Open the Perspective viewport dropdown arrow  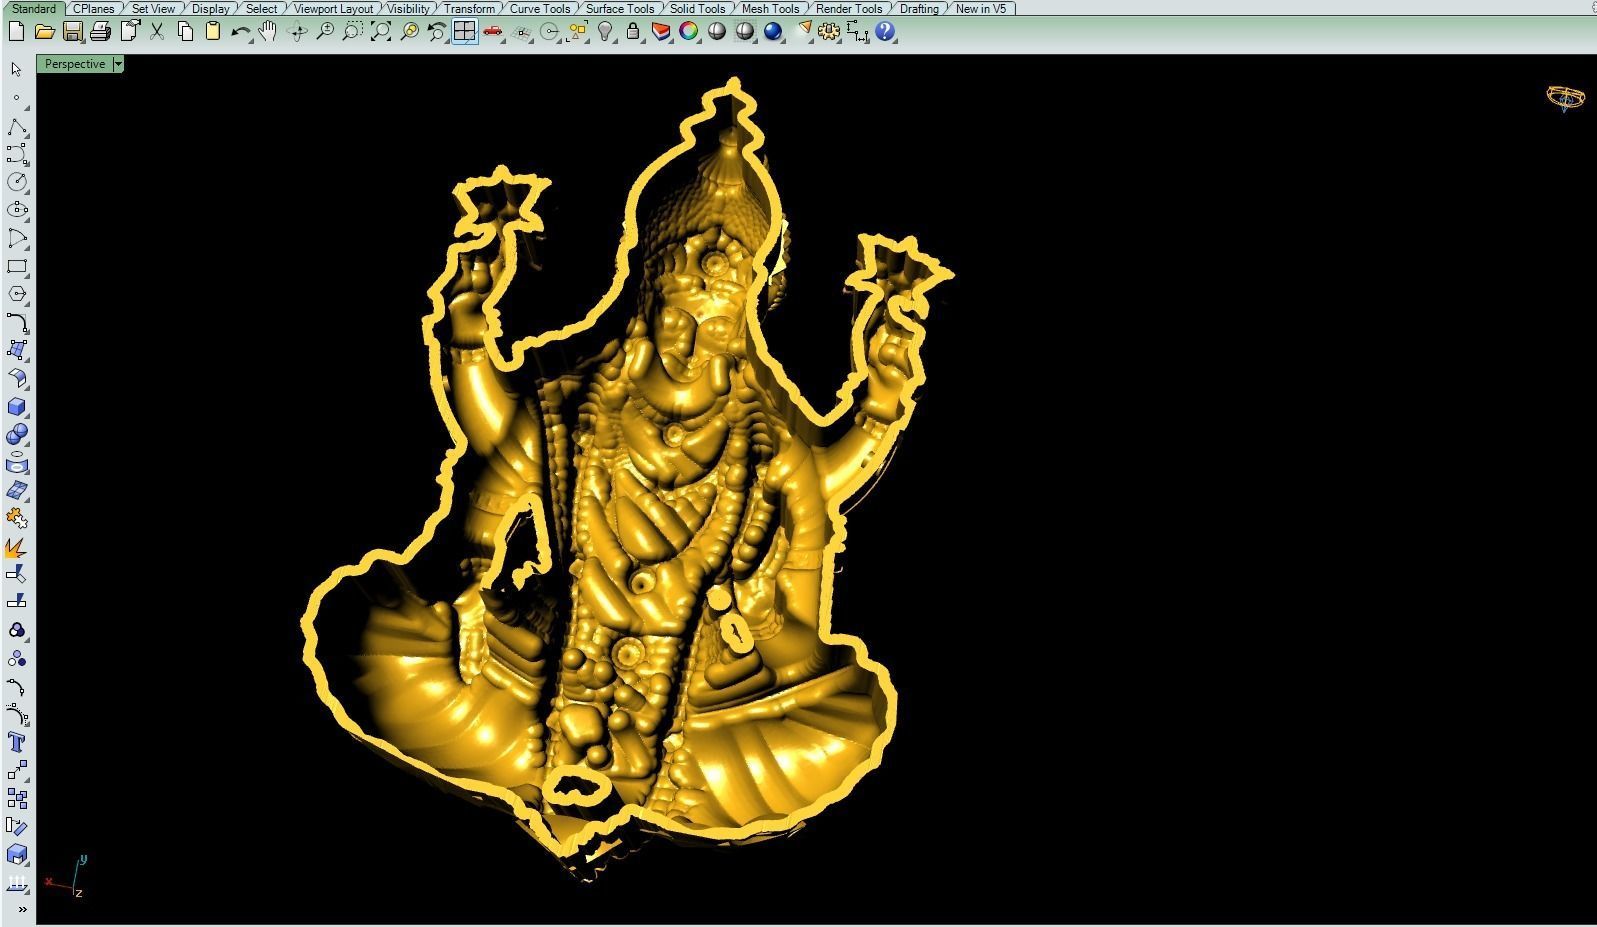[118, 64]
